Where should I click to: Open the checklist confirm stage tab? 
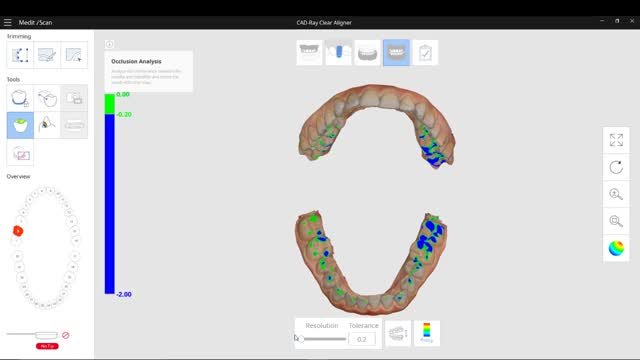[425, 53]
